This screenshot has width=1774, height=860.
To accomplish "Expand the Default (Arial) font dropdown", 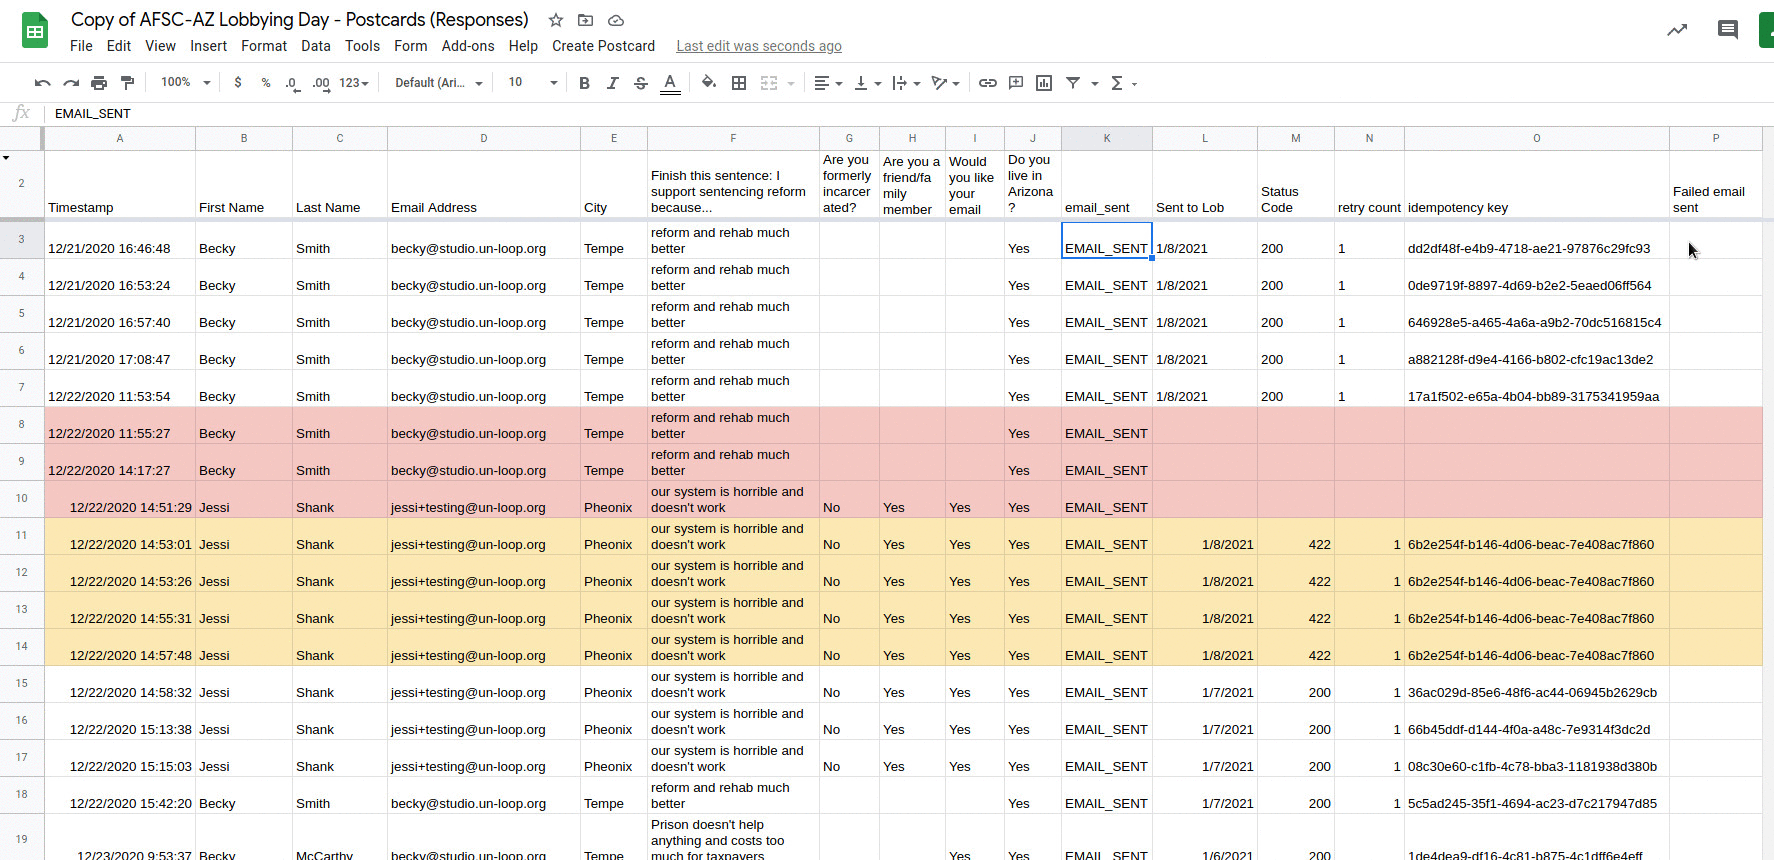I will (439, 83).
